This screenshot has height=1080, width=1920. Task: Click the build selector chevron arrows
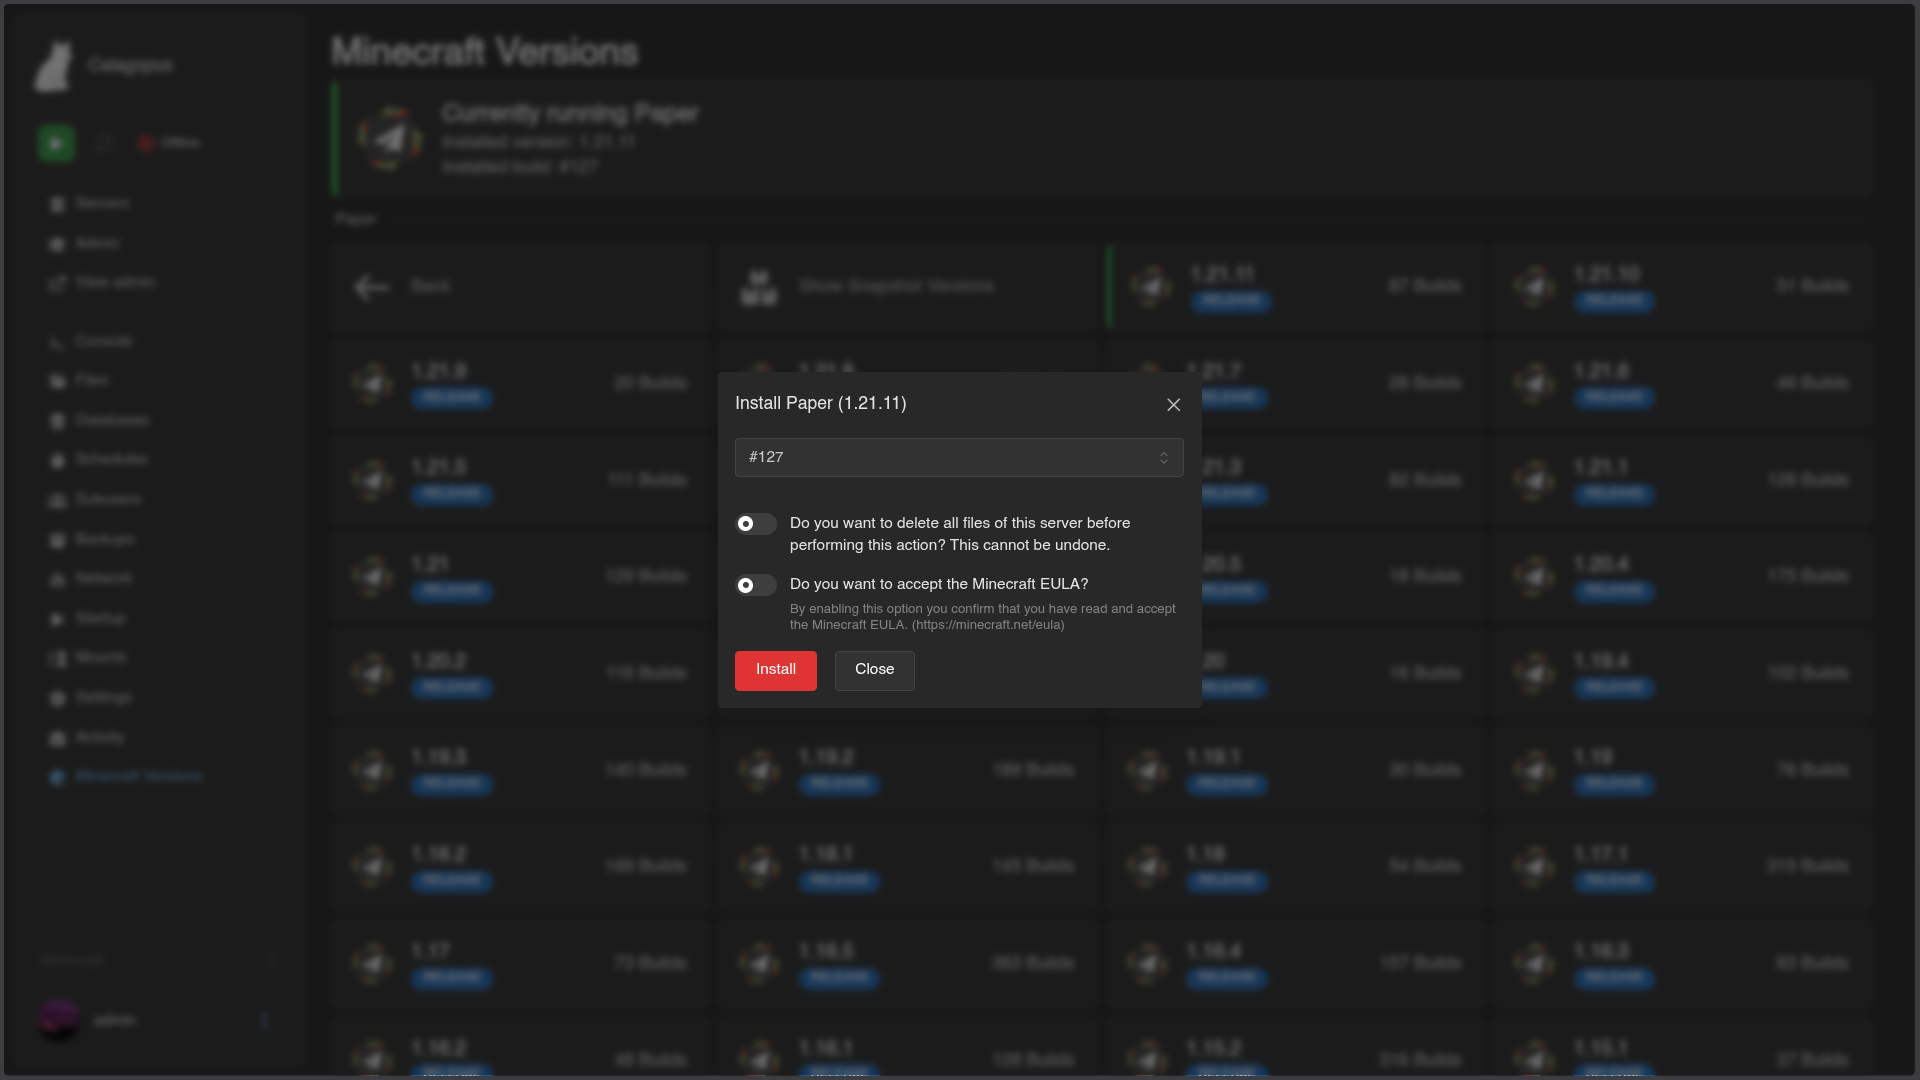(1163, 457)
